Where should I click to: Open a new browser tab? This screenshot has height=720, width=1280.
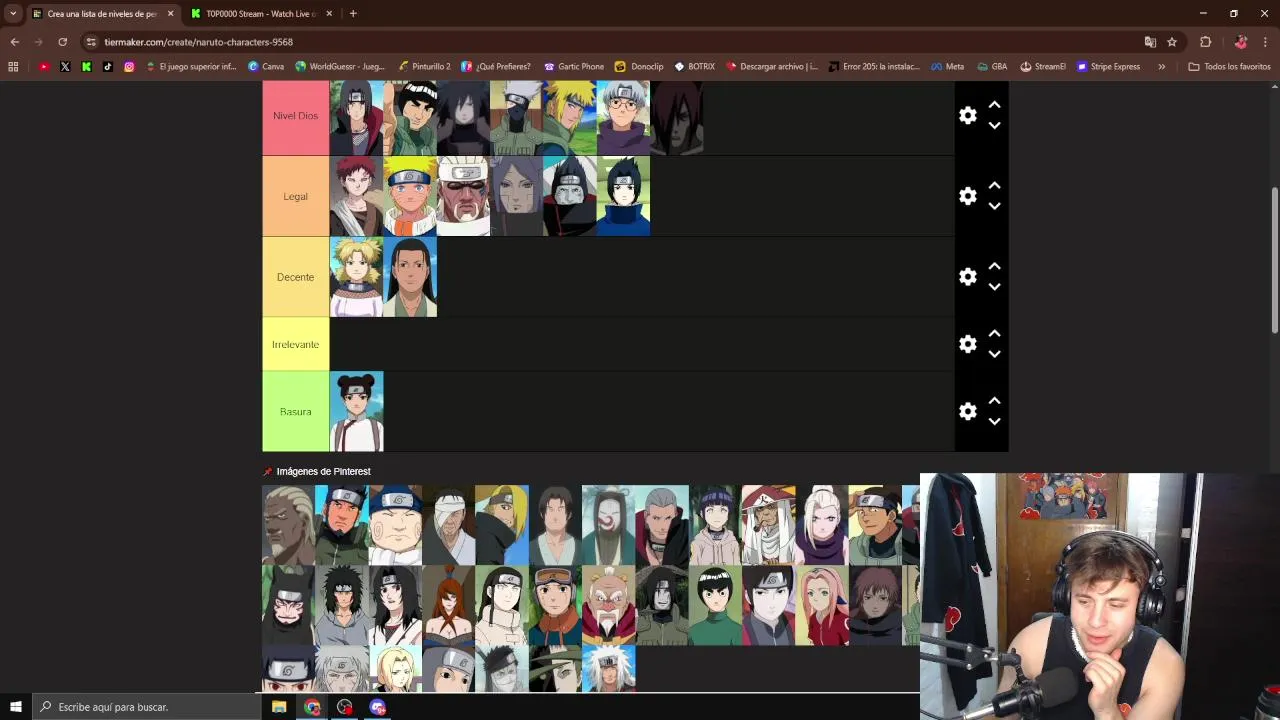[x=353, y=14]
